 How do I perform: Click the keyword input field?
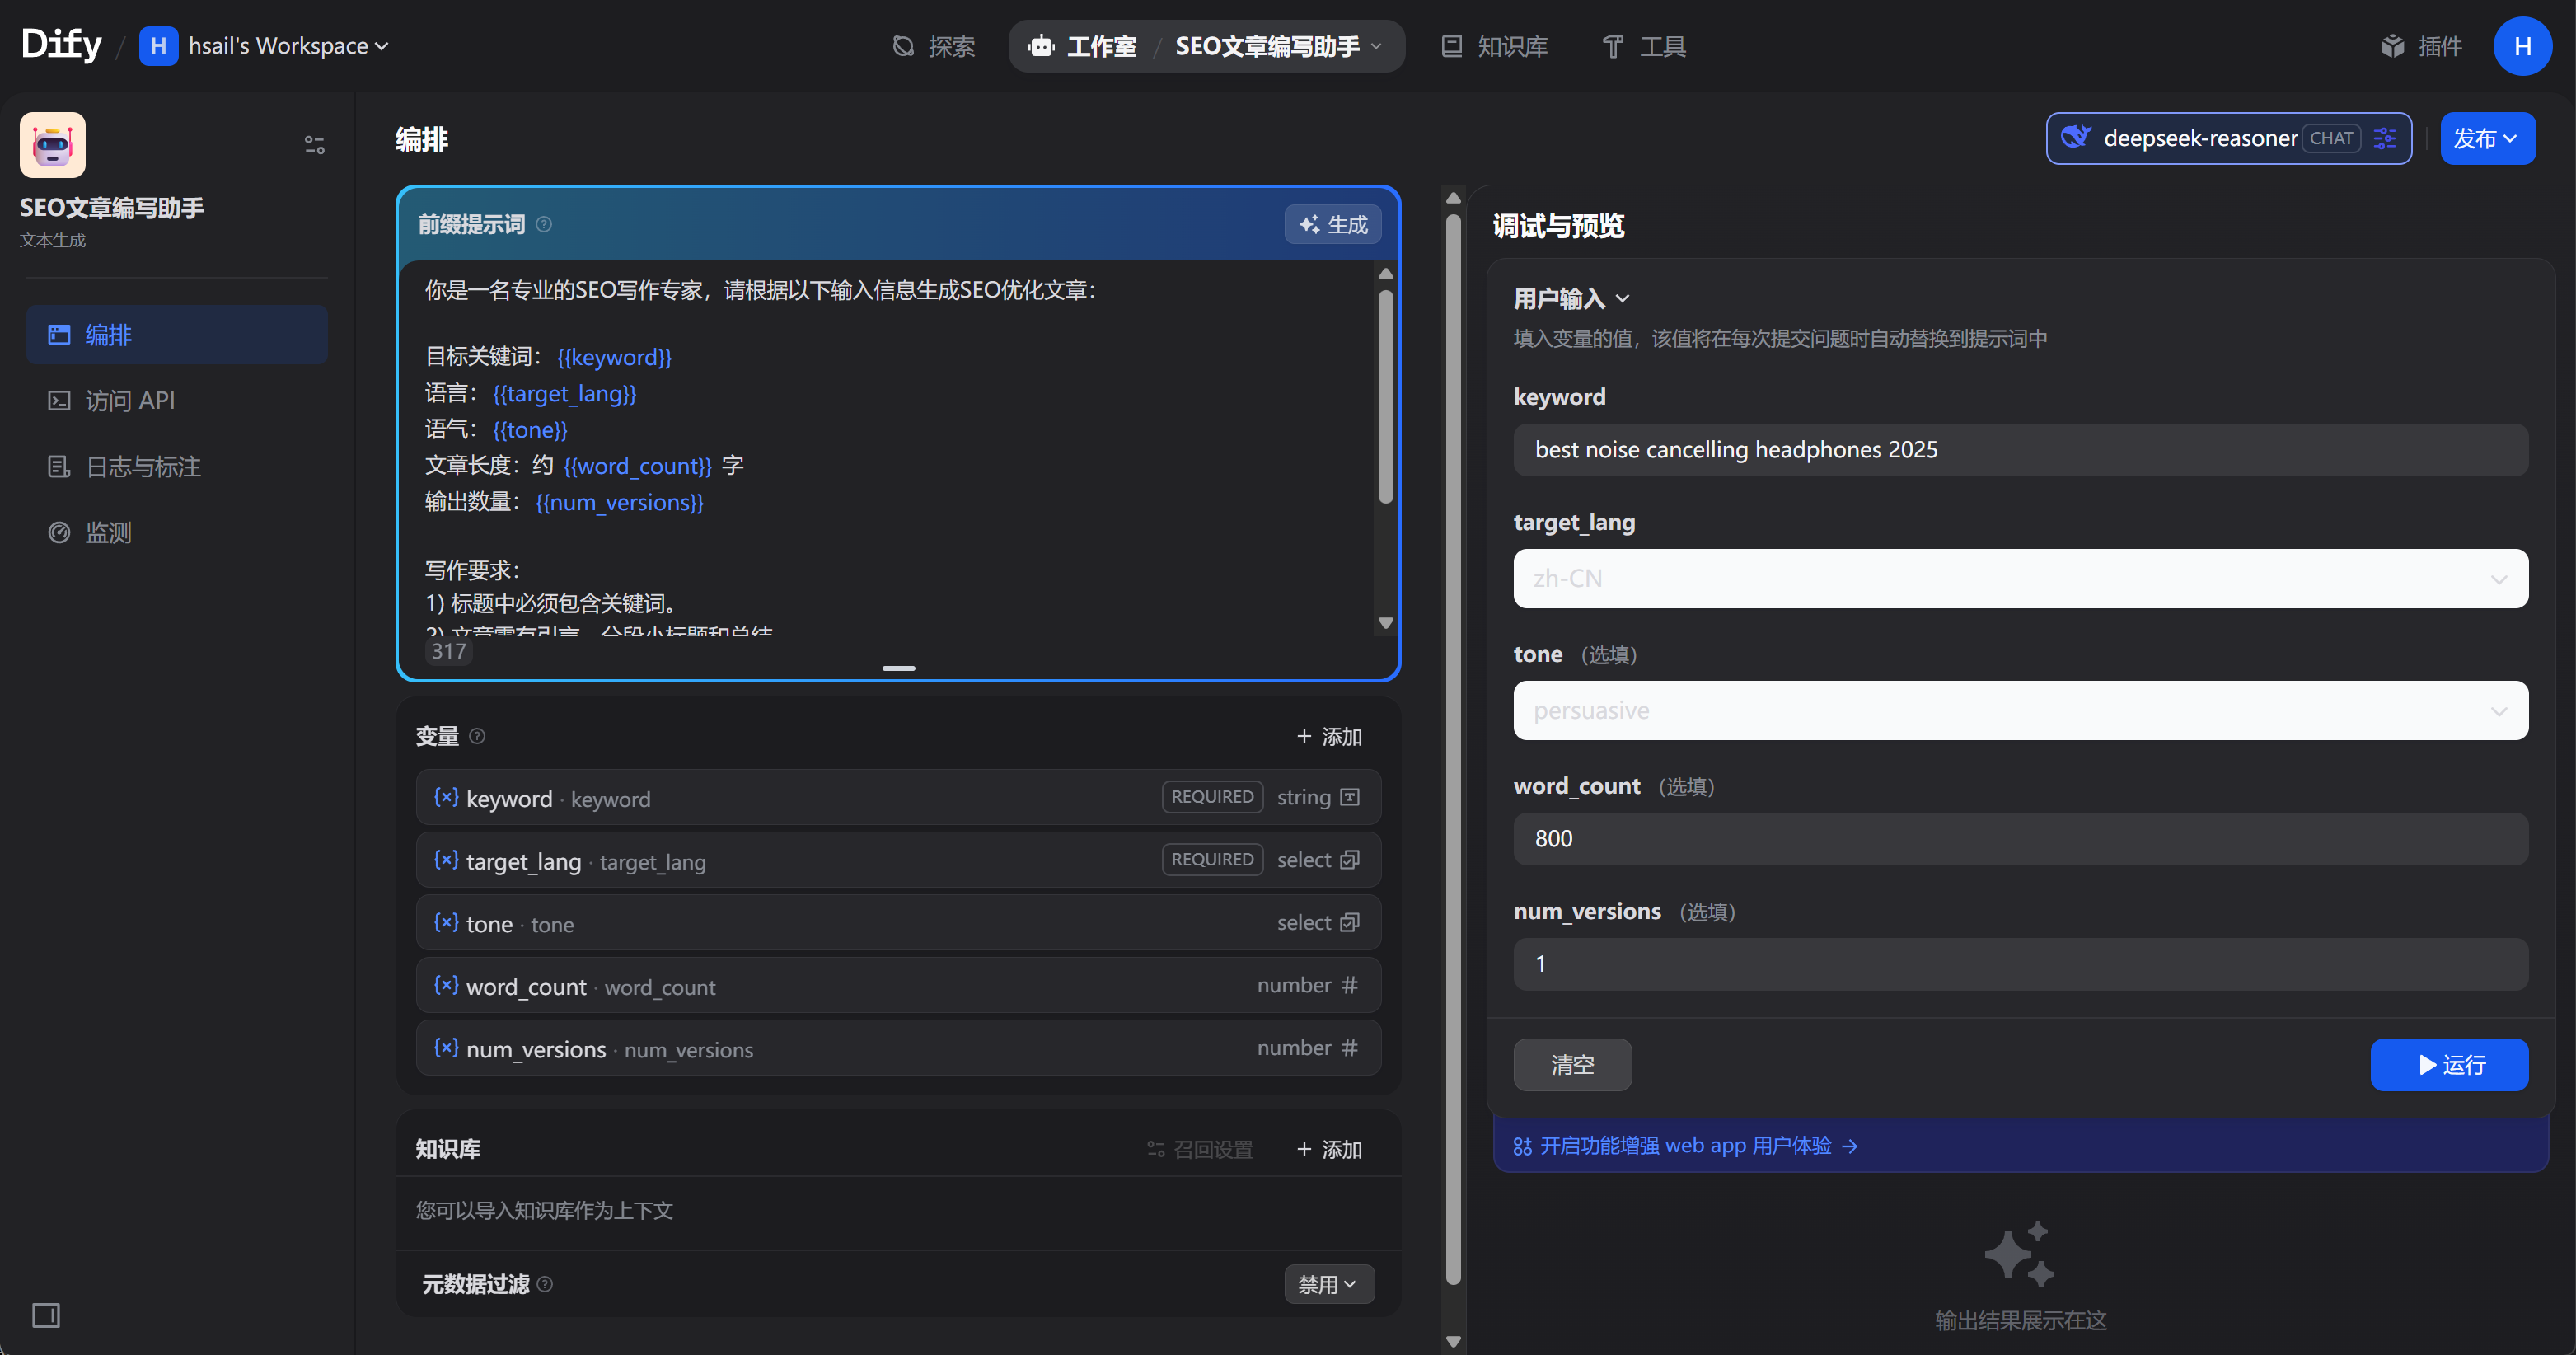[2020, 450]
